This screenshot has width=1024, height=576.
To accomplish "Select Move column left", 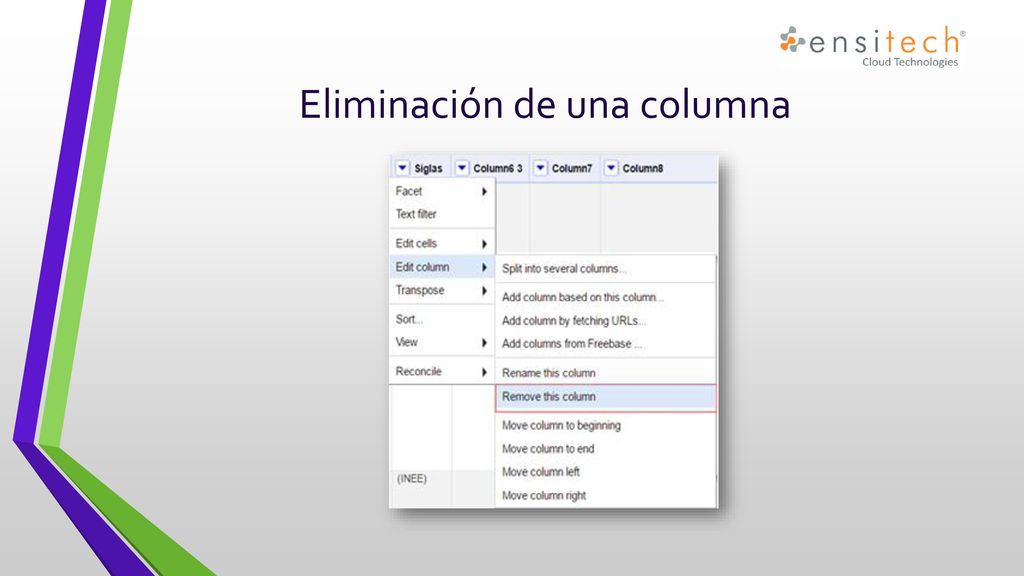I will [605, 472].
